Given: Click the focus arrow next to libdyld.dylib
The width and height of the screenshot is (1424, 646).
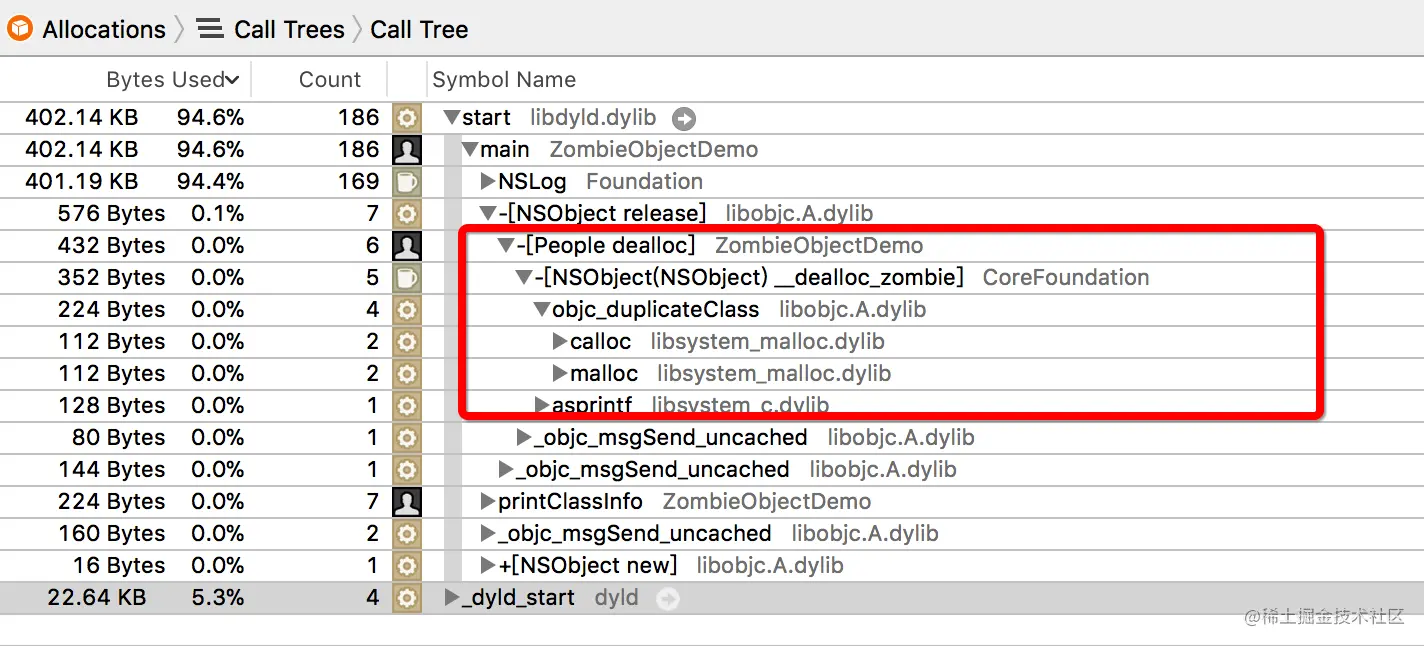Looking at the screenshot, I should tap(684, 118).
